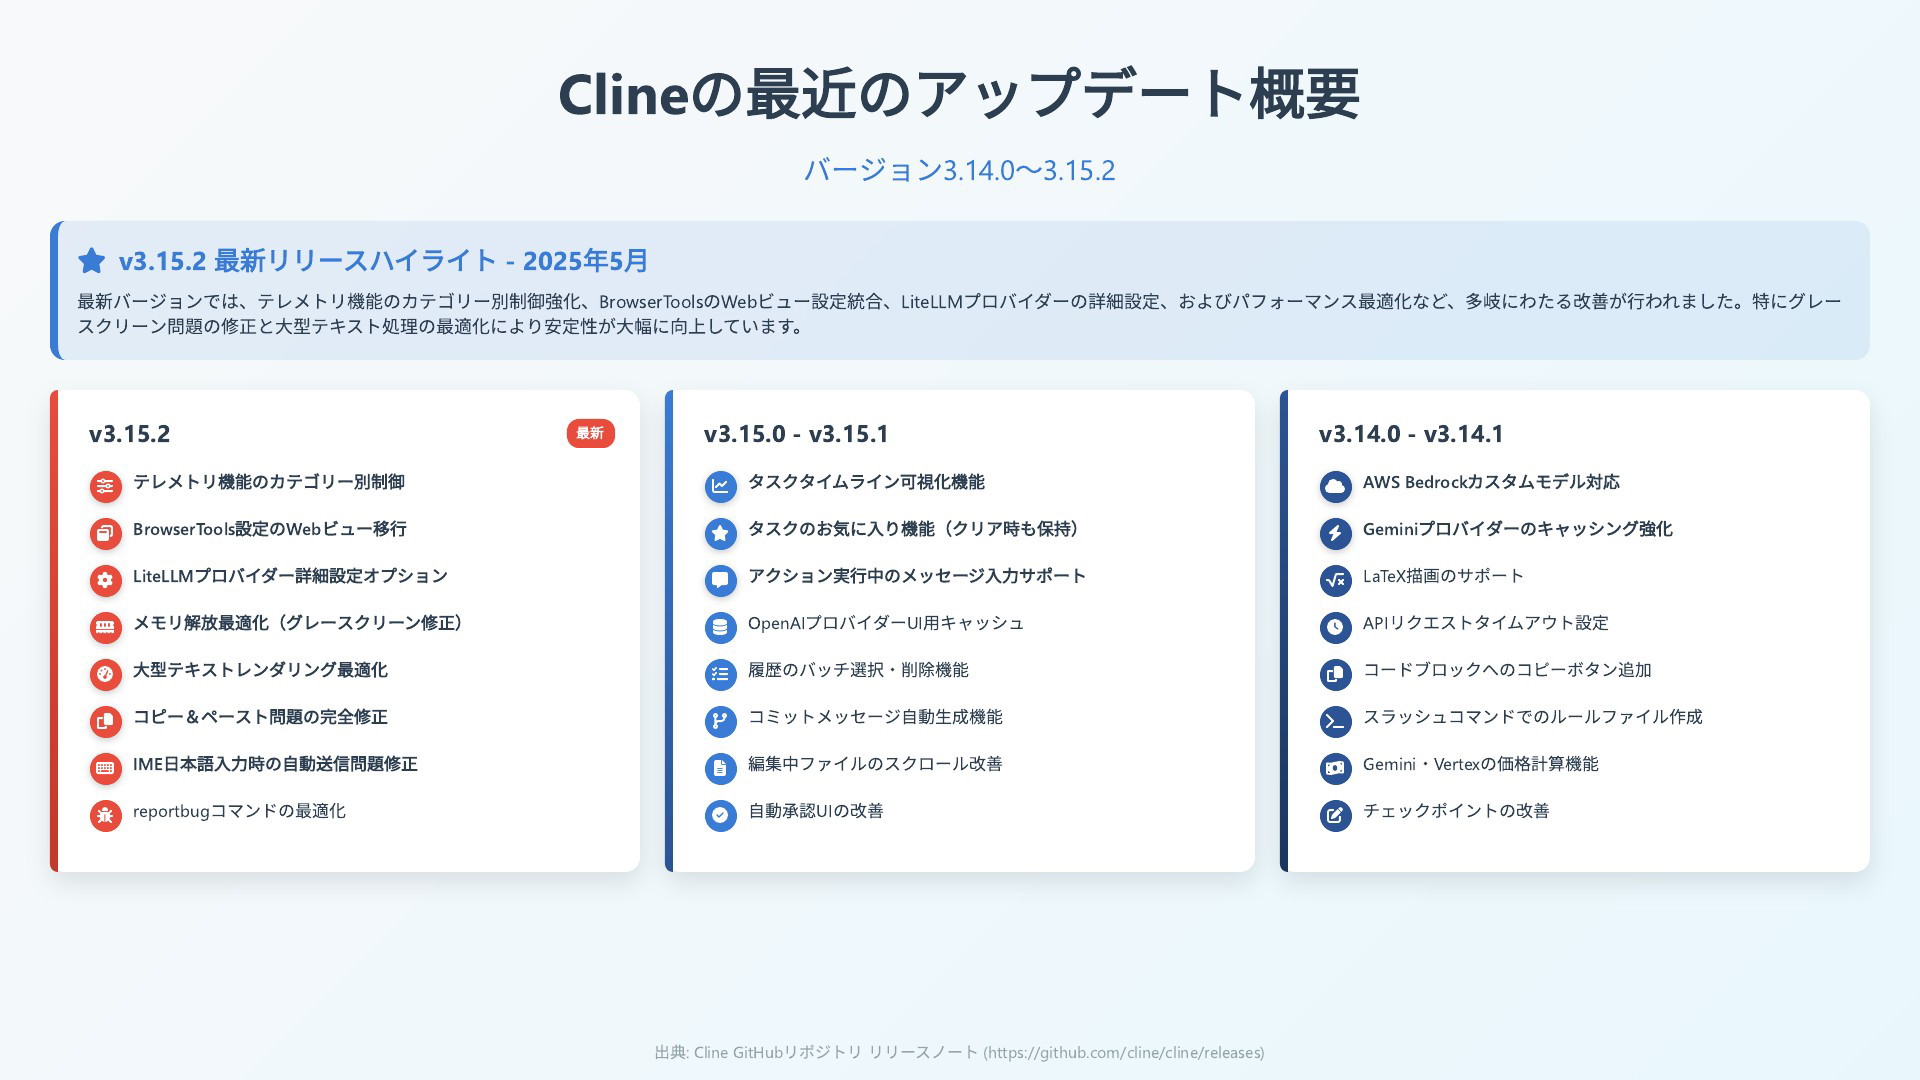Viewport: 1920px width, 1080px height.
Task: Click the memory icon beside メモリ解放最適化
Action: tap(105, 627)
